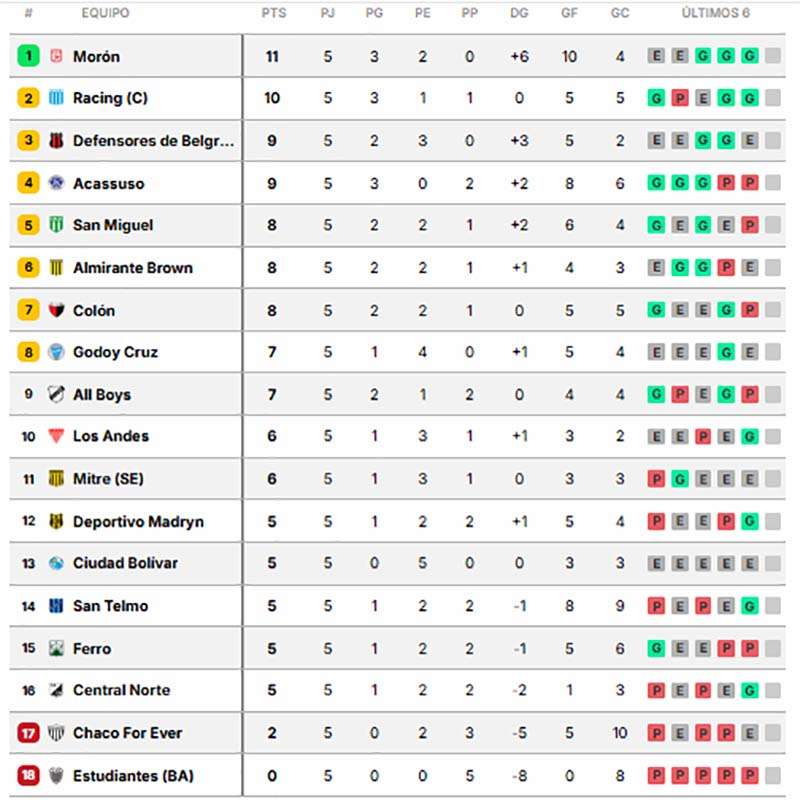Click the Godoy Cruz crest icon
The width and height of the screenshot is (800, 805).
click(x=56, y=352)
